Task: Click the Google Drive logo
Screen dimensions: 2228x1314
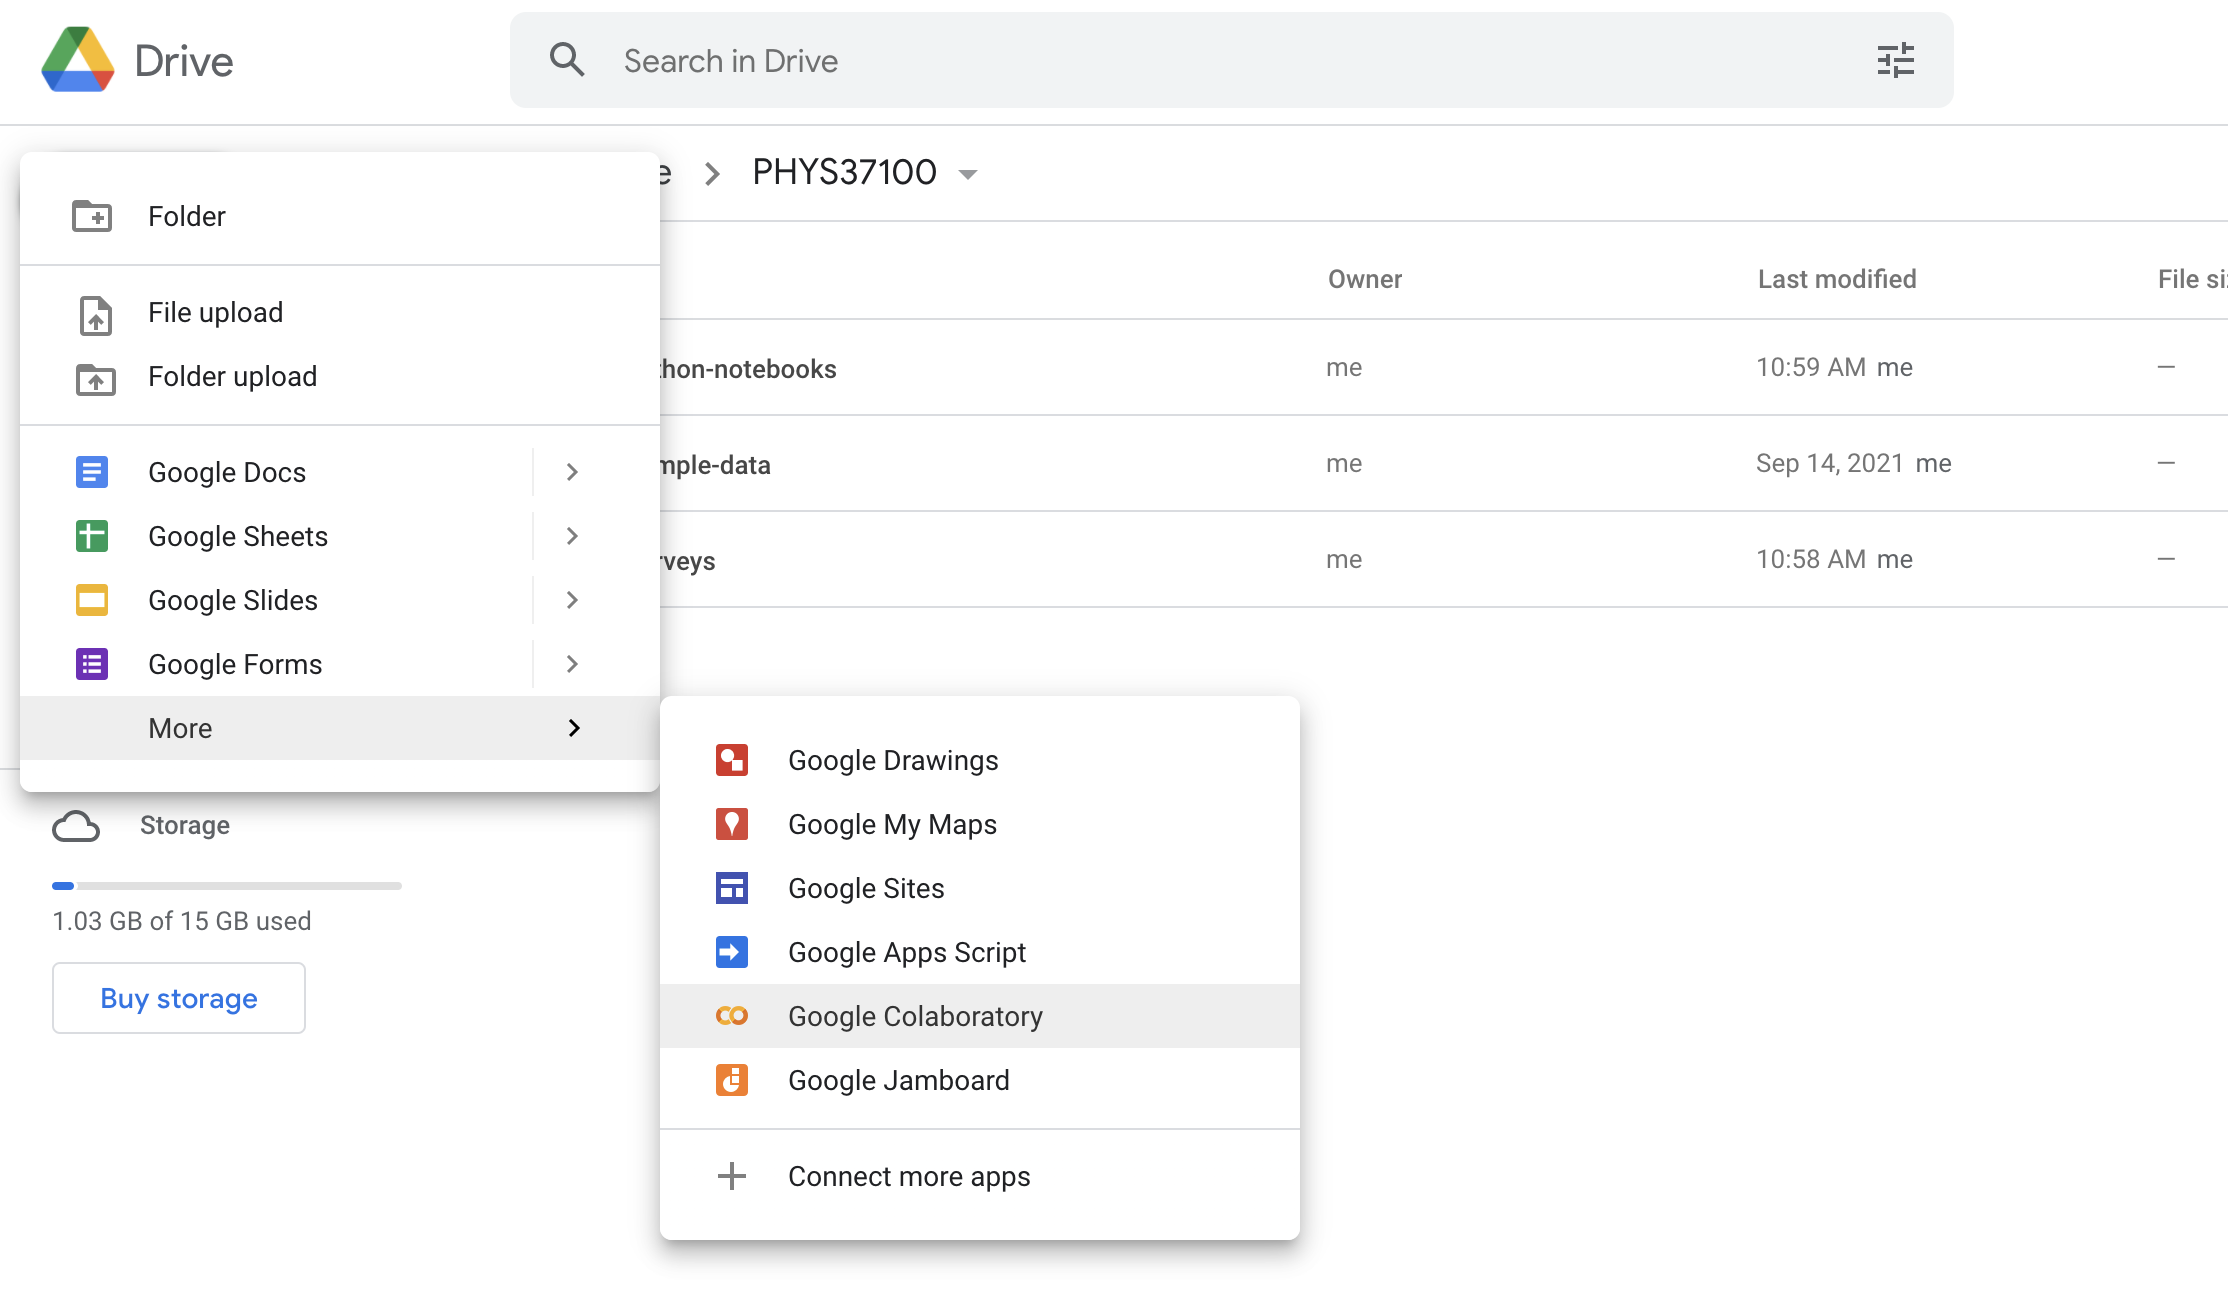Action: [x=78, y=60]
